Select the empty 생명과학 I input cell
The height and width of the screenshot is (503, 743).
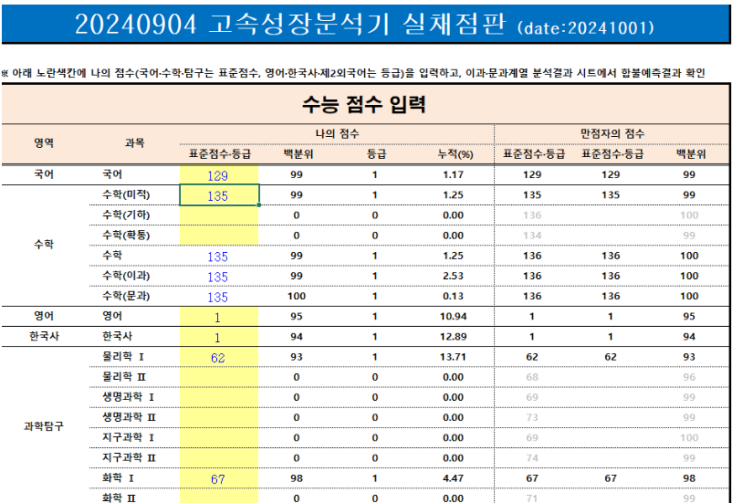pyautogui.click(x=219, y=397)
